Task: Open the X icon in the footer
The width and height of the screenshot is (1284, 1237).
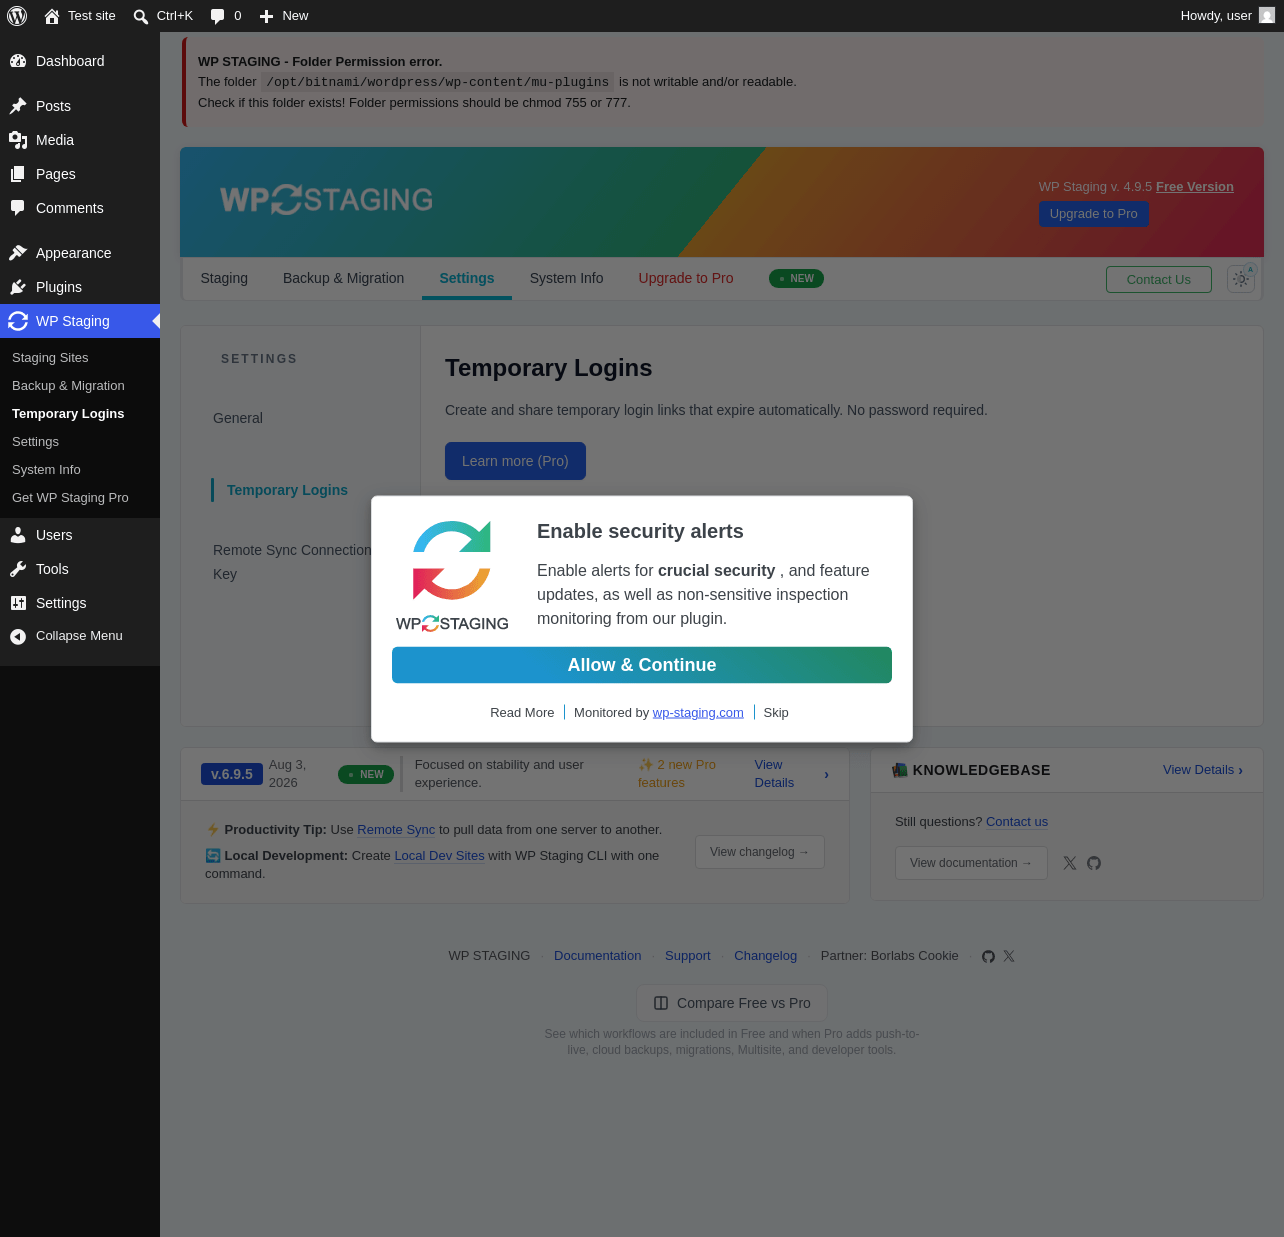Action: pos(1009,956)
